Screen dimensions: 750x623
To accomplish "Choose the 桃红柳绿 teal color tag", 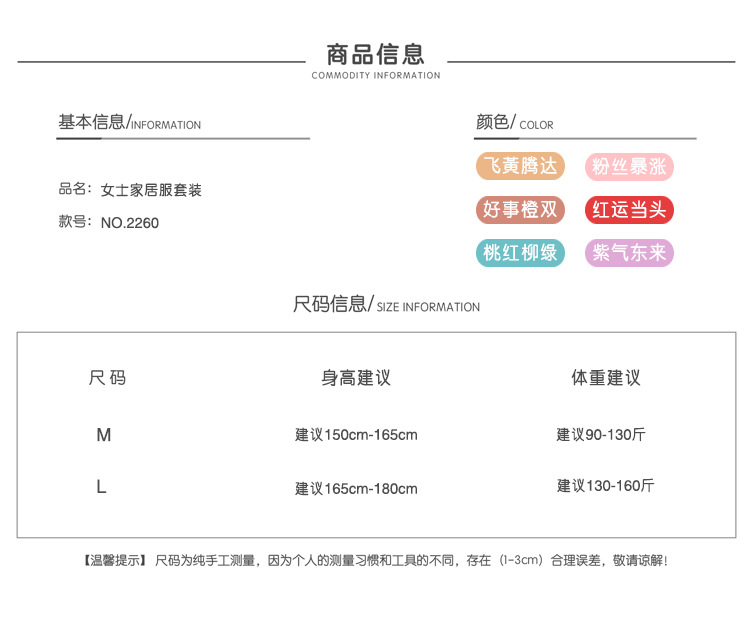I will click(x=520, y=253).
